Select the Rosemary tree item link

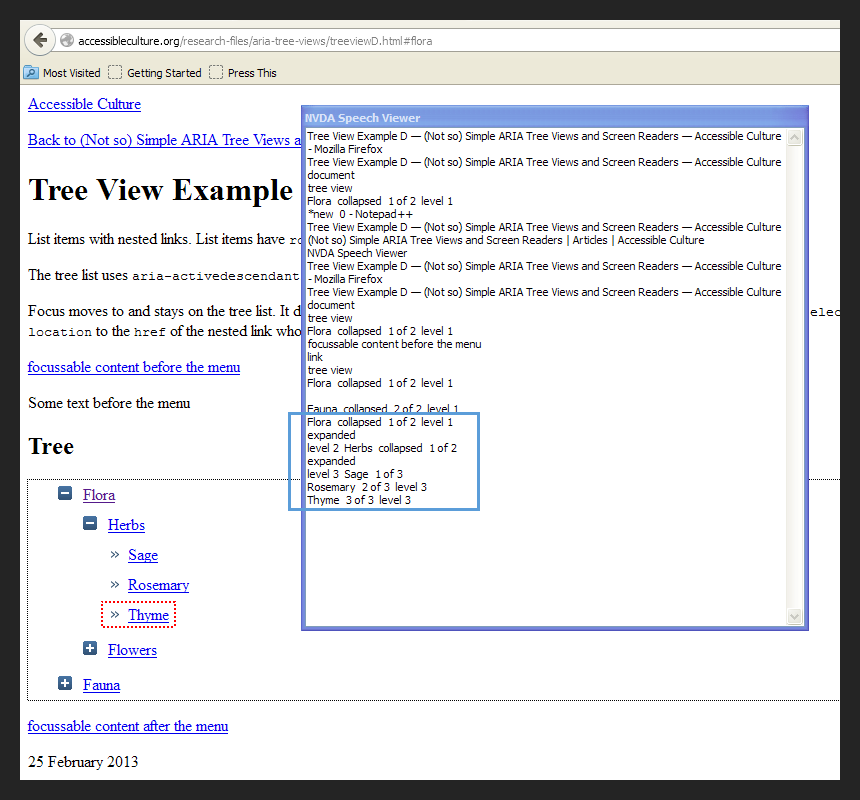[158, 585]
